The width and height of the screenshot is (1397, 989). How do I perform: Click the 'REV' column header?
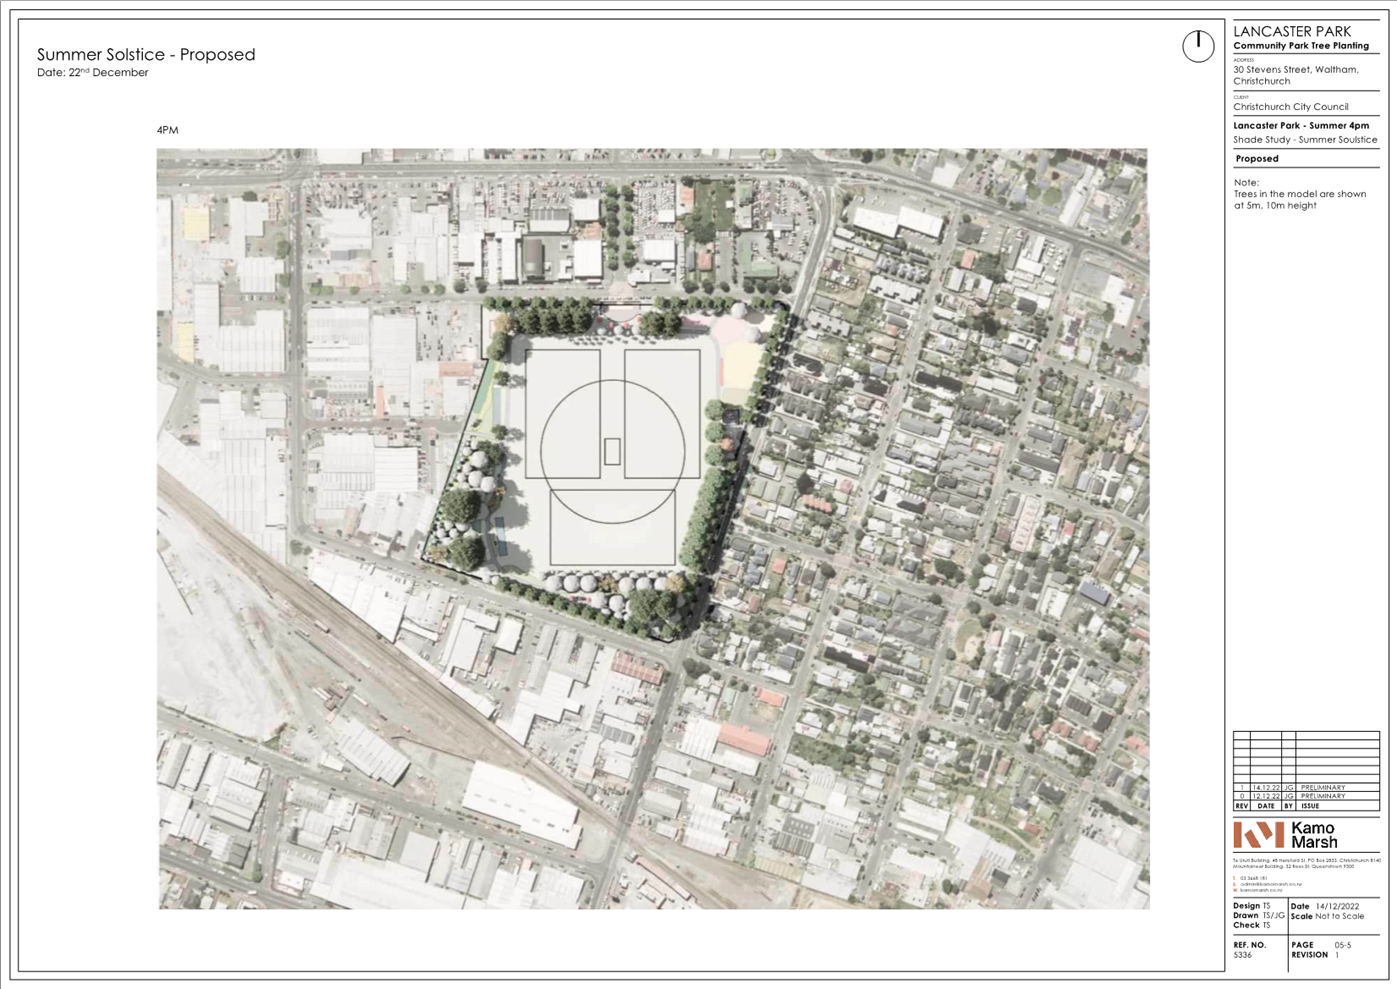[x=1242, y=806]
